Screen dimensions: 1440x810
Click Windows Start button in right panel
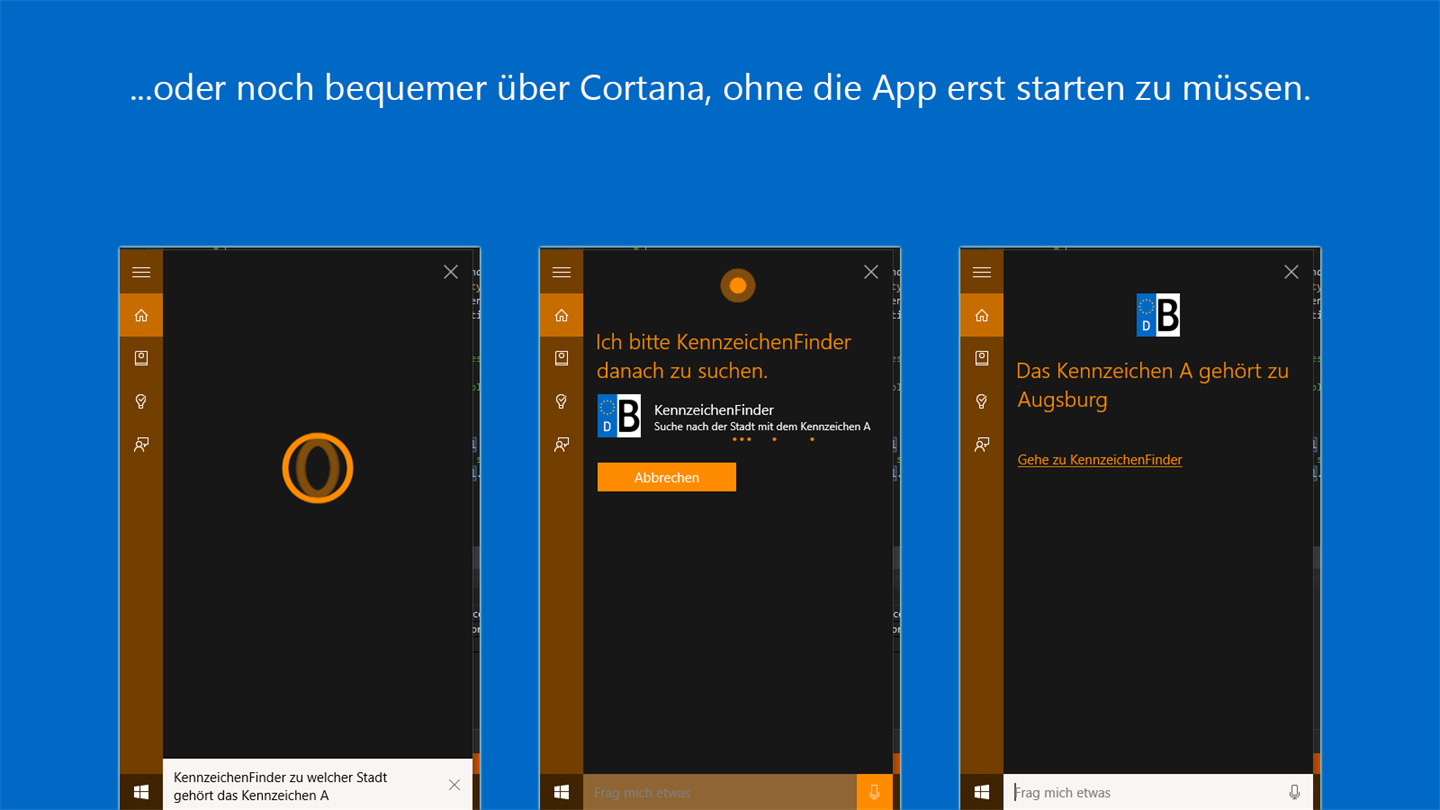click(981, 792)
